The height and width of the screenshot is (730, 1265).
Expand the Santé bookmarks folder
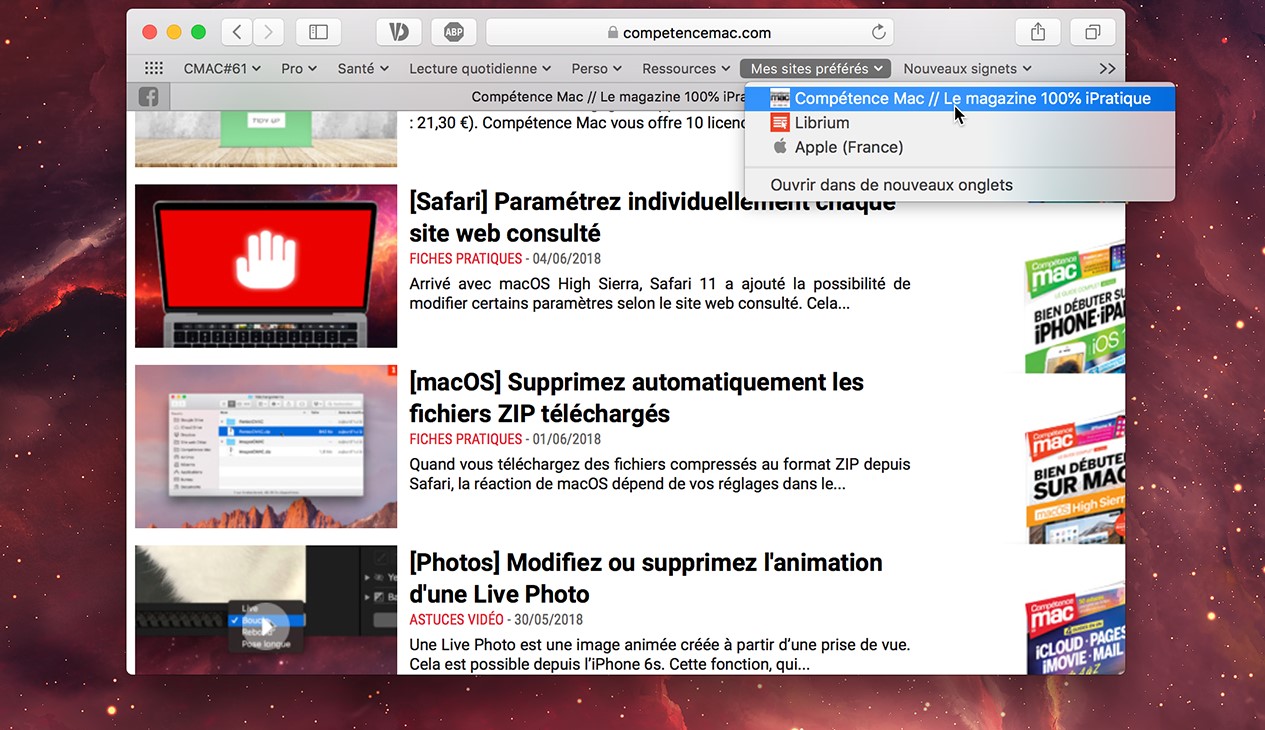point(363,69)
